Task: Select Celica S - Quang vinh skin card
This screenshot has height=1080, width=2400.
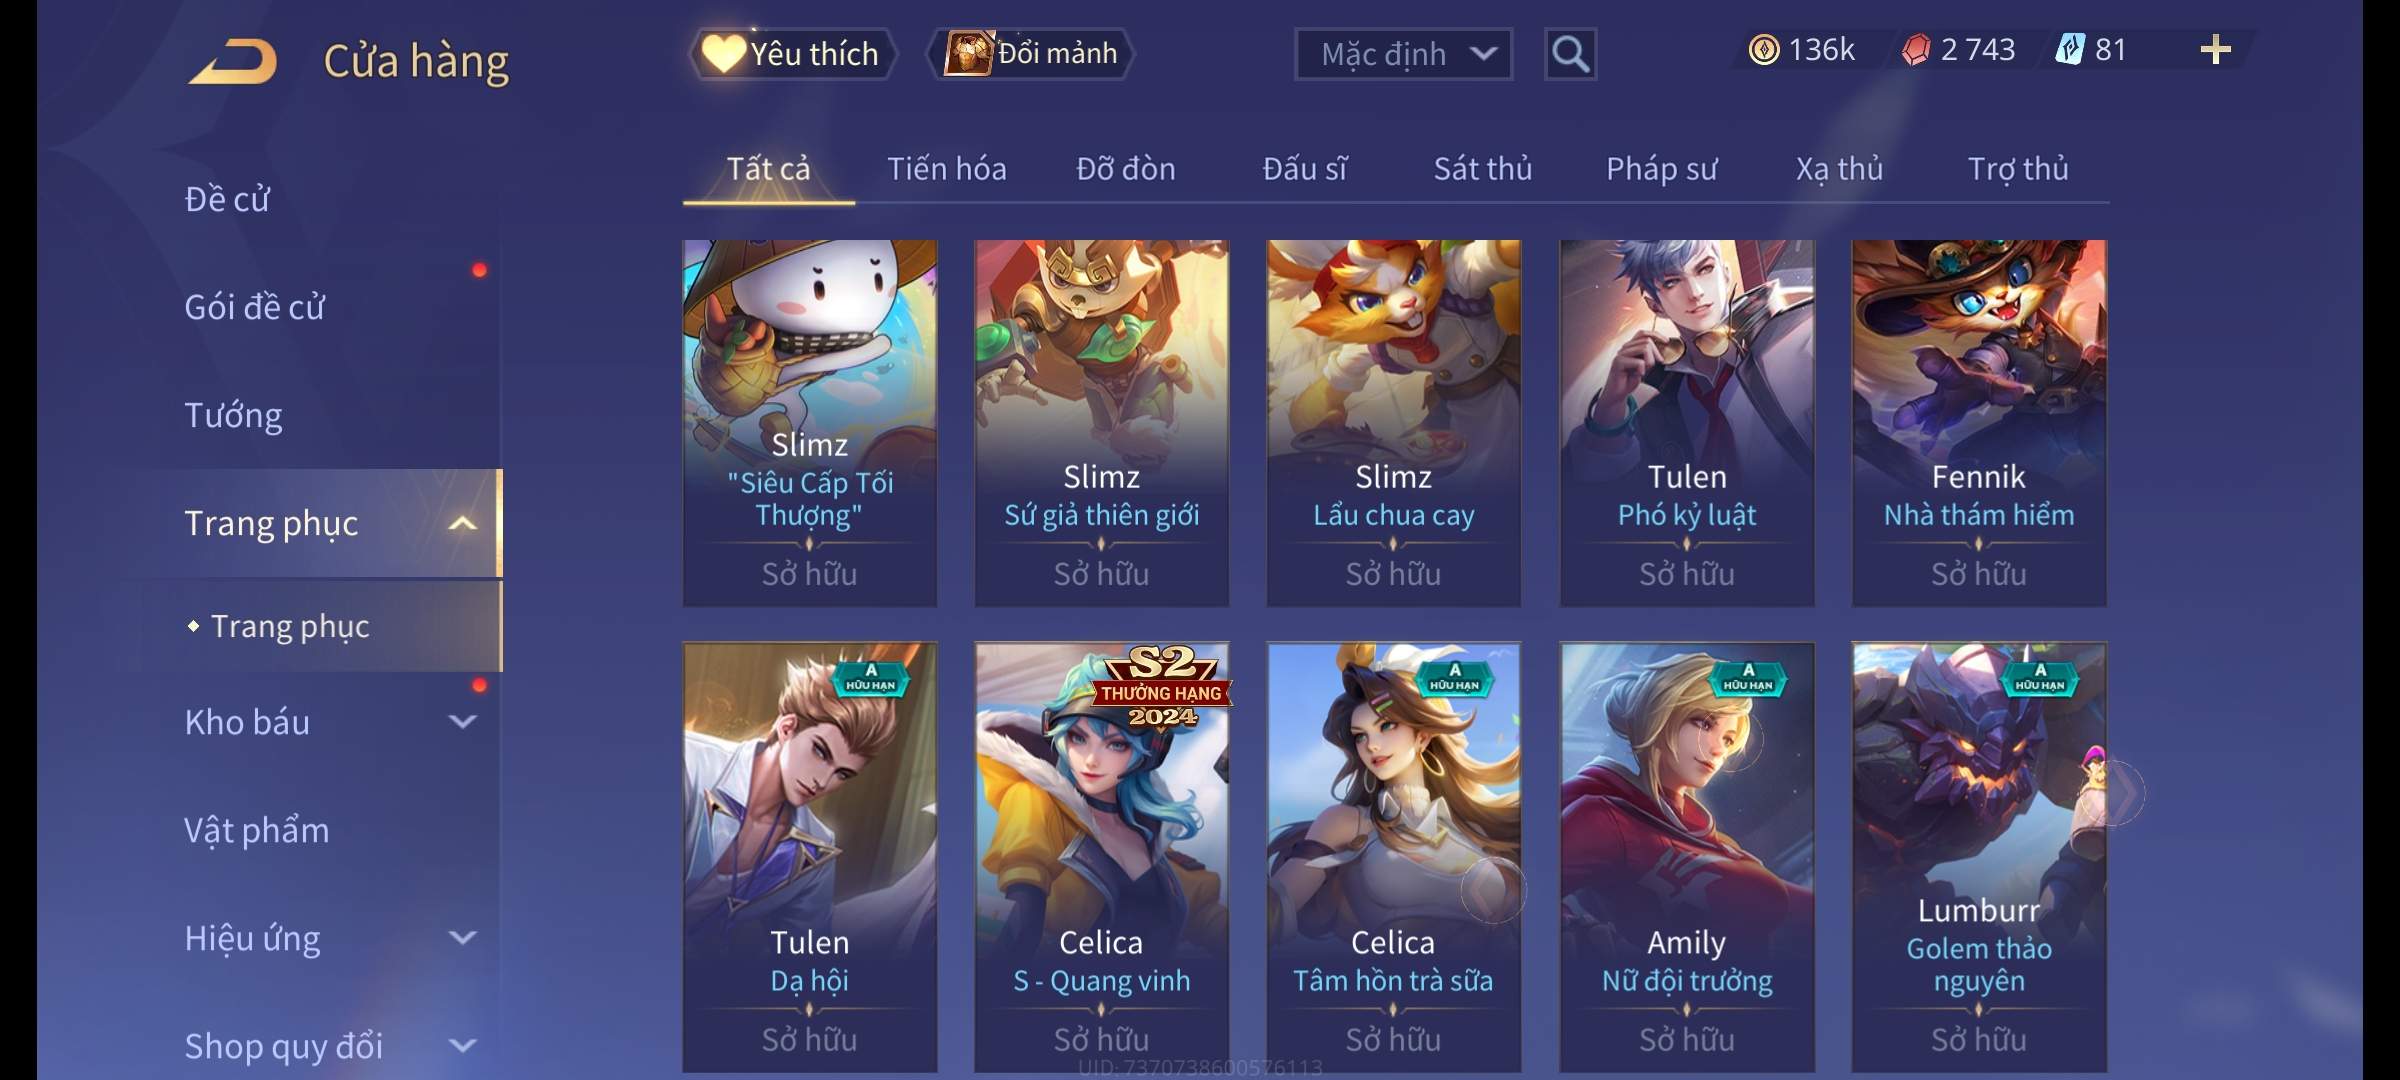Action: (x=1101, y=857)
